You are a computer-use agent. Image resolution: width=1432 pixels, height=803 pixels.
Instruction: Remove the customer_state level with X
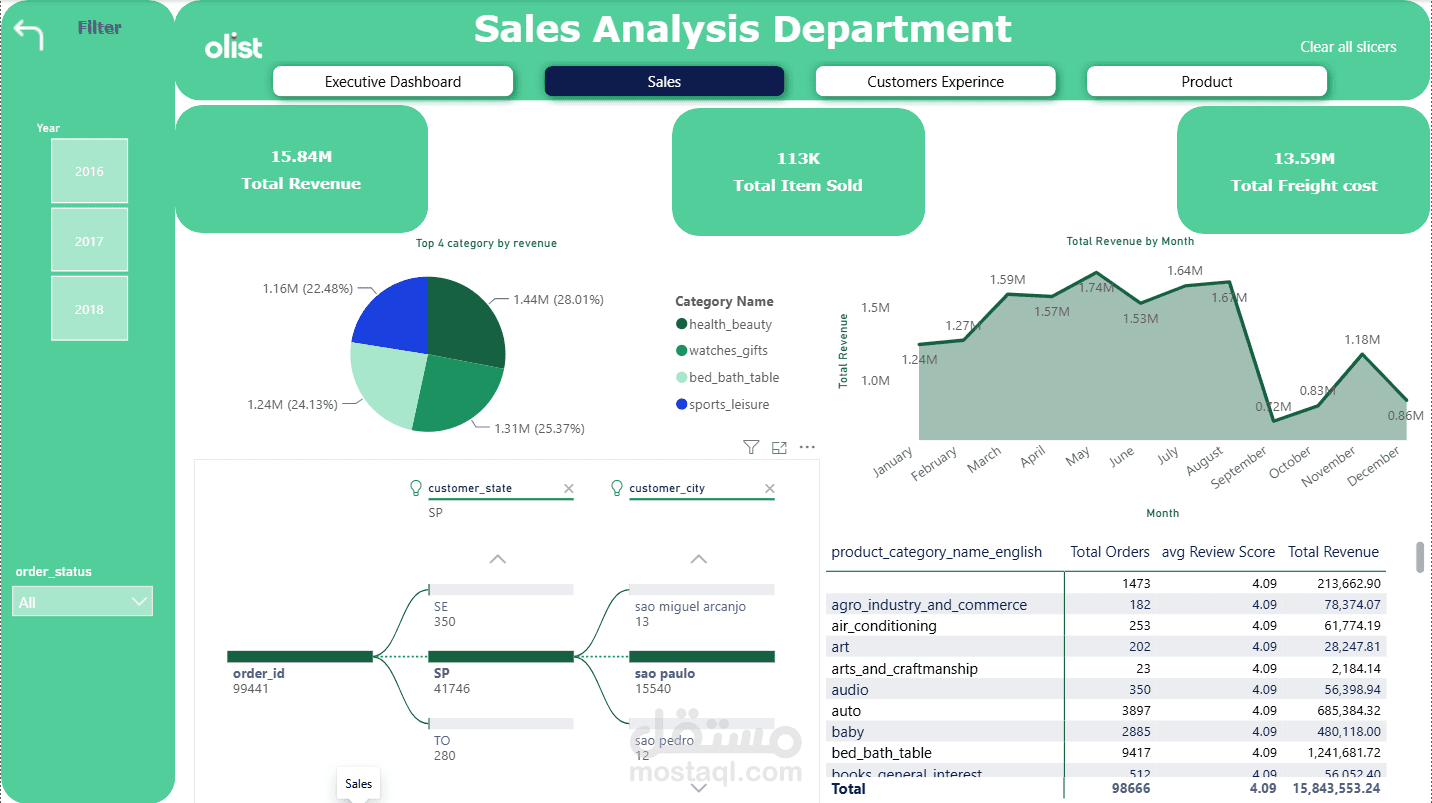[x=569, y=489]
